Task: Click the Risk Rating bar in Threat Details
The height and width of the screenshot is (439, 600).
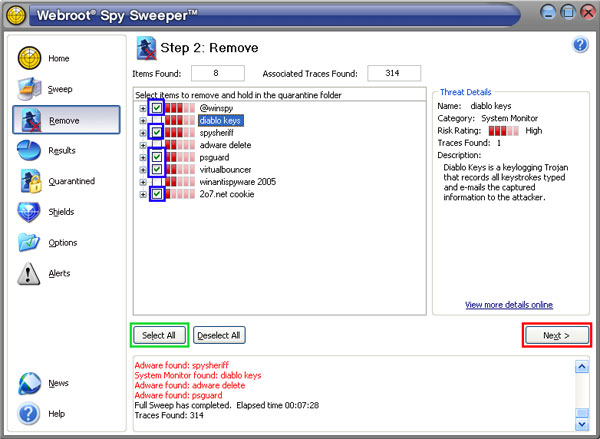Action: (x=504, y=131)
